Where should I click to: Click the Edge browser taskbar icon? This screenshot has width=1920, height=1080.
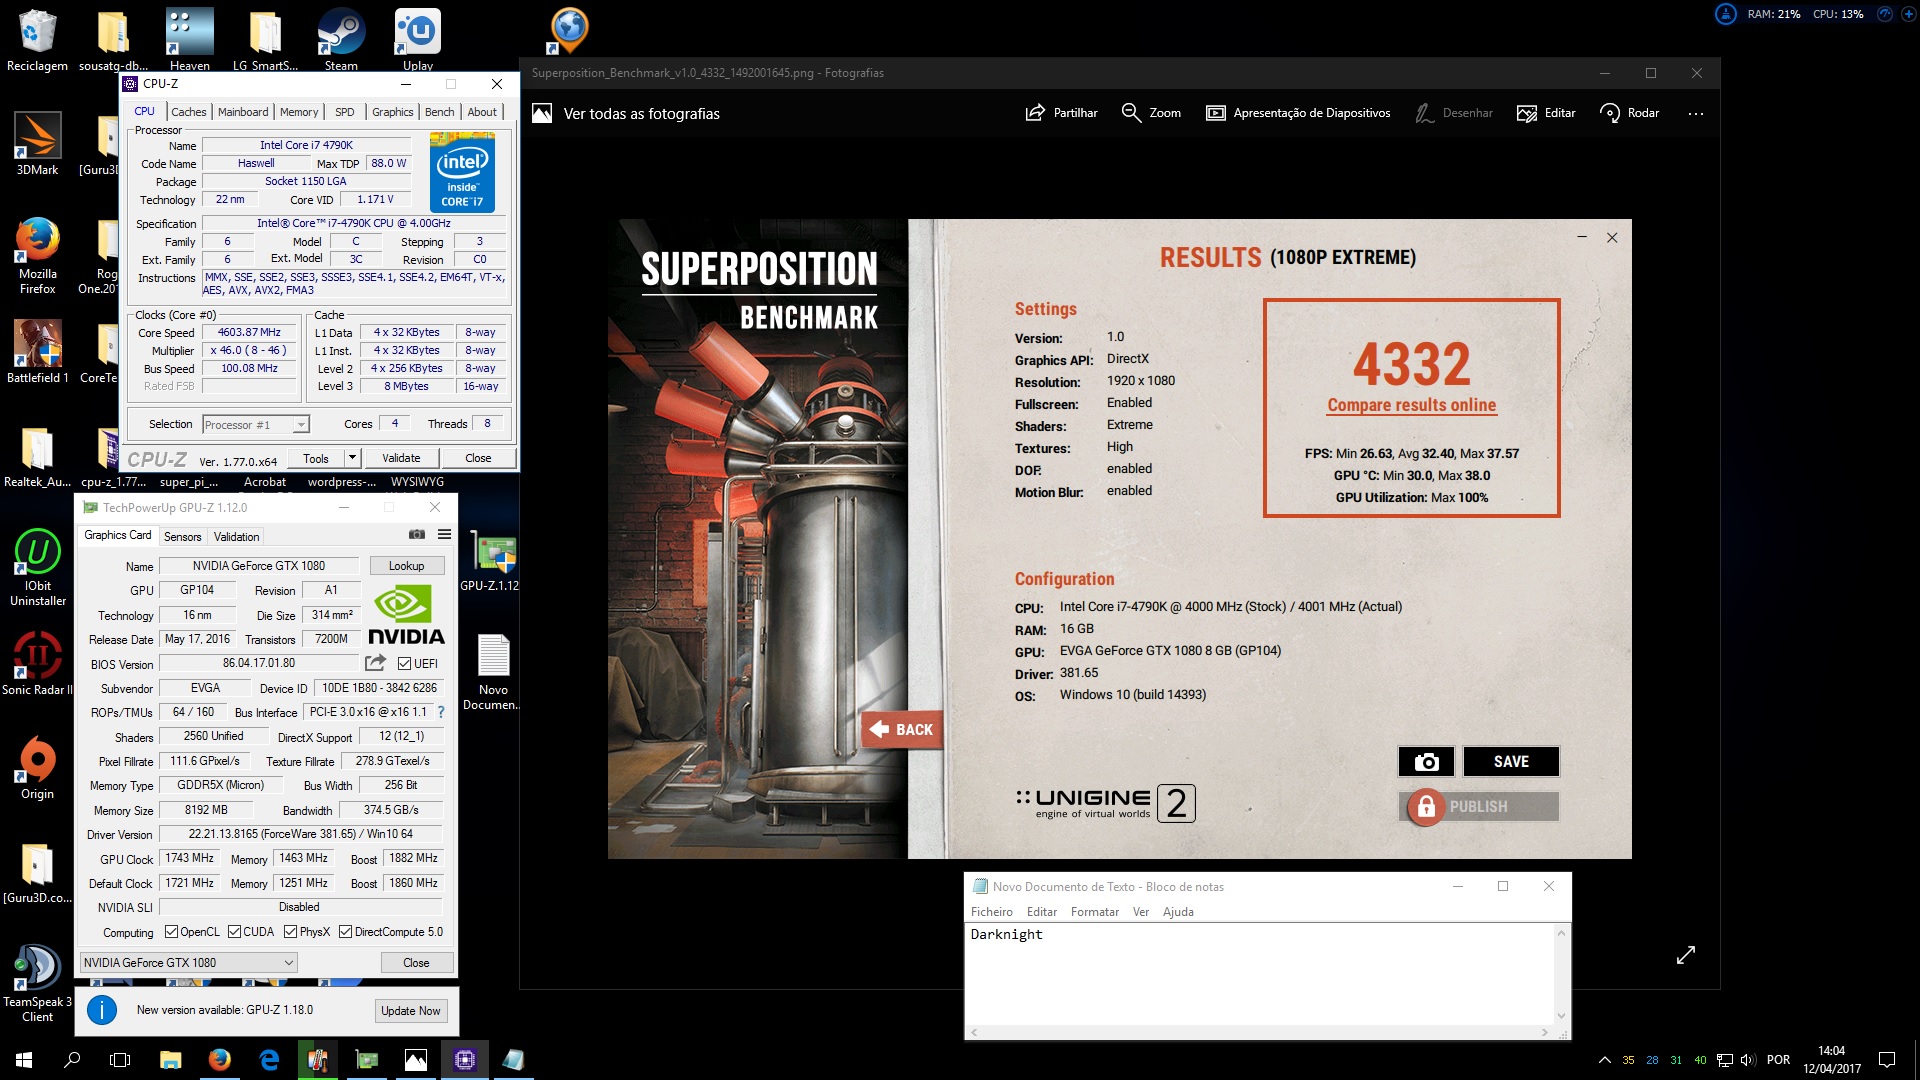(x=269, y=1060)
